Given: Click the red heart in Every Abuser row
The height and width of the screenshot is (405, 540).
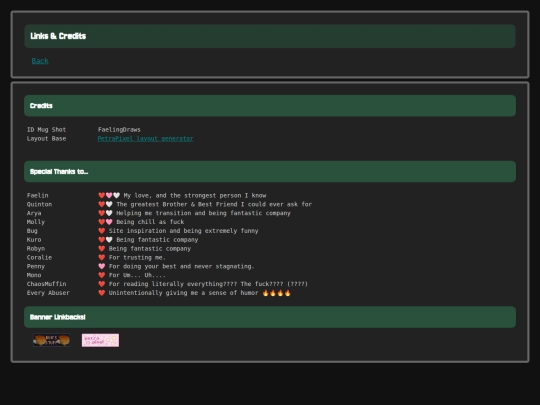Looking at the screenshot, I should pyautogui.click(x=102, y=293).
